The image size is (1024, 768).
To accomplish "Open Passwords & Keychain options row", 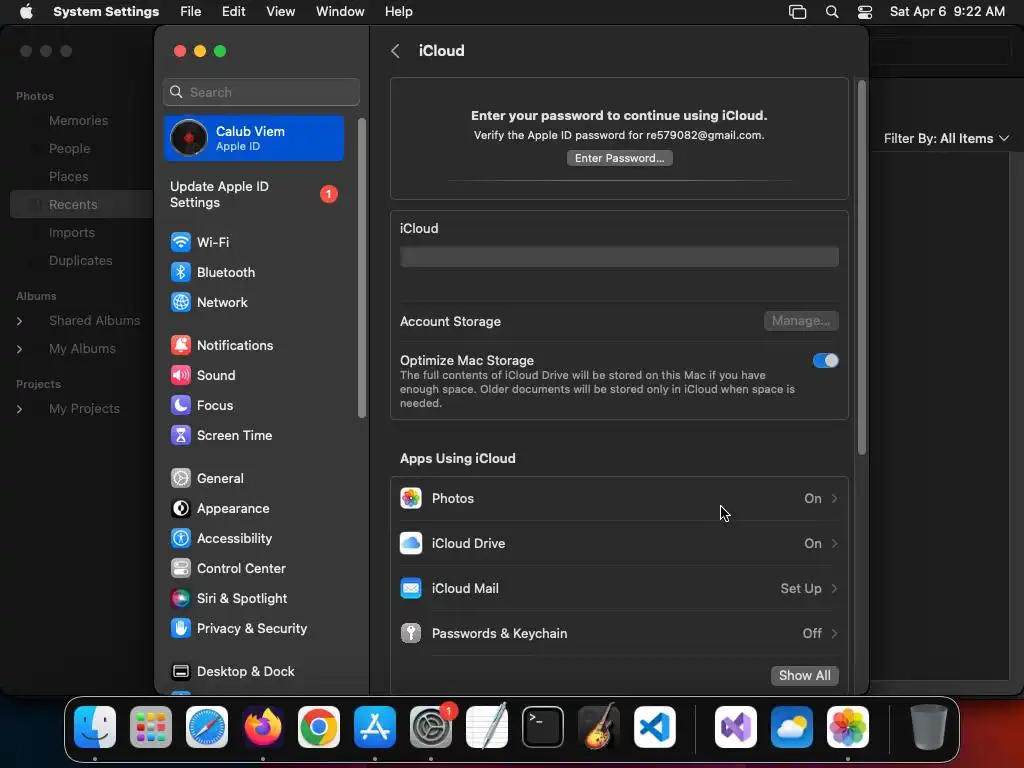I will click(x=619, y=633).
